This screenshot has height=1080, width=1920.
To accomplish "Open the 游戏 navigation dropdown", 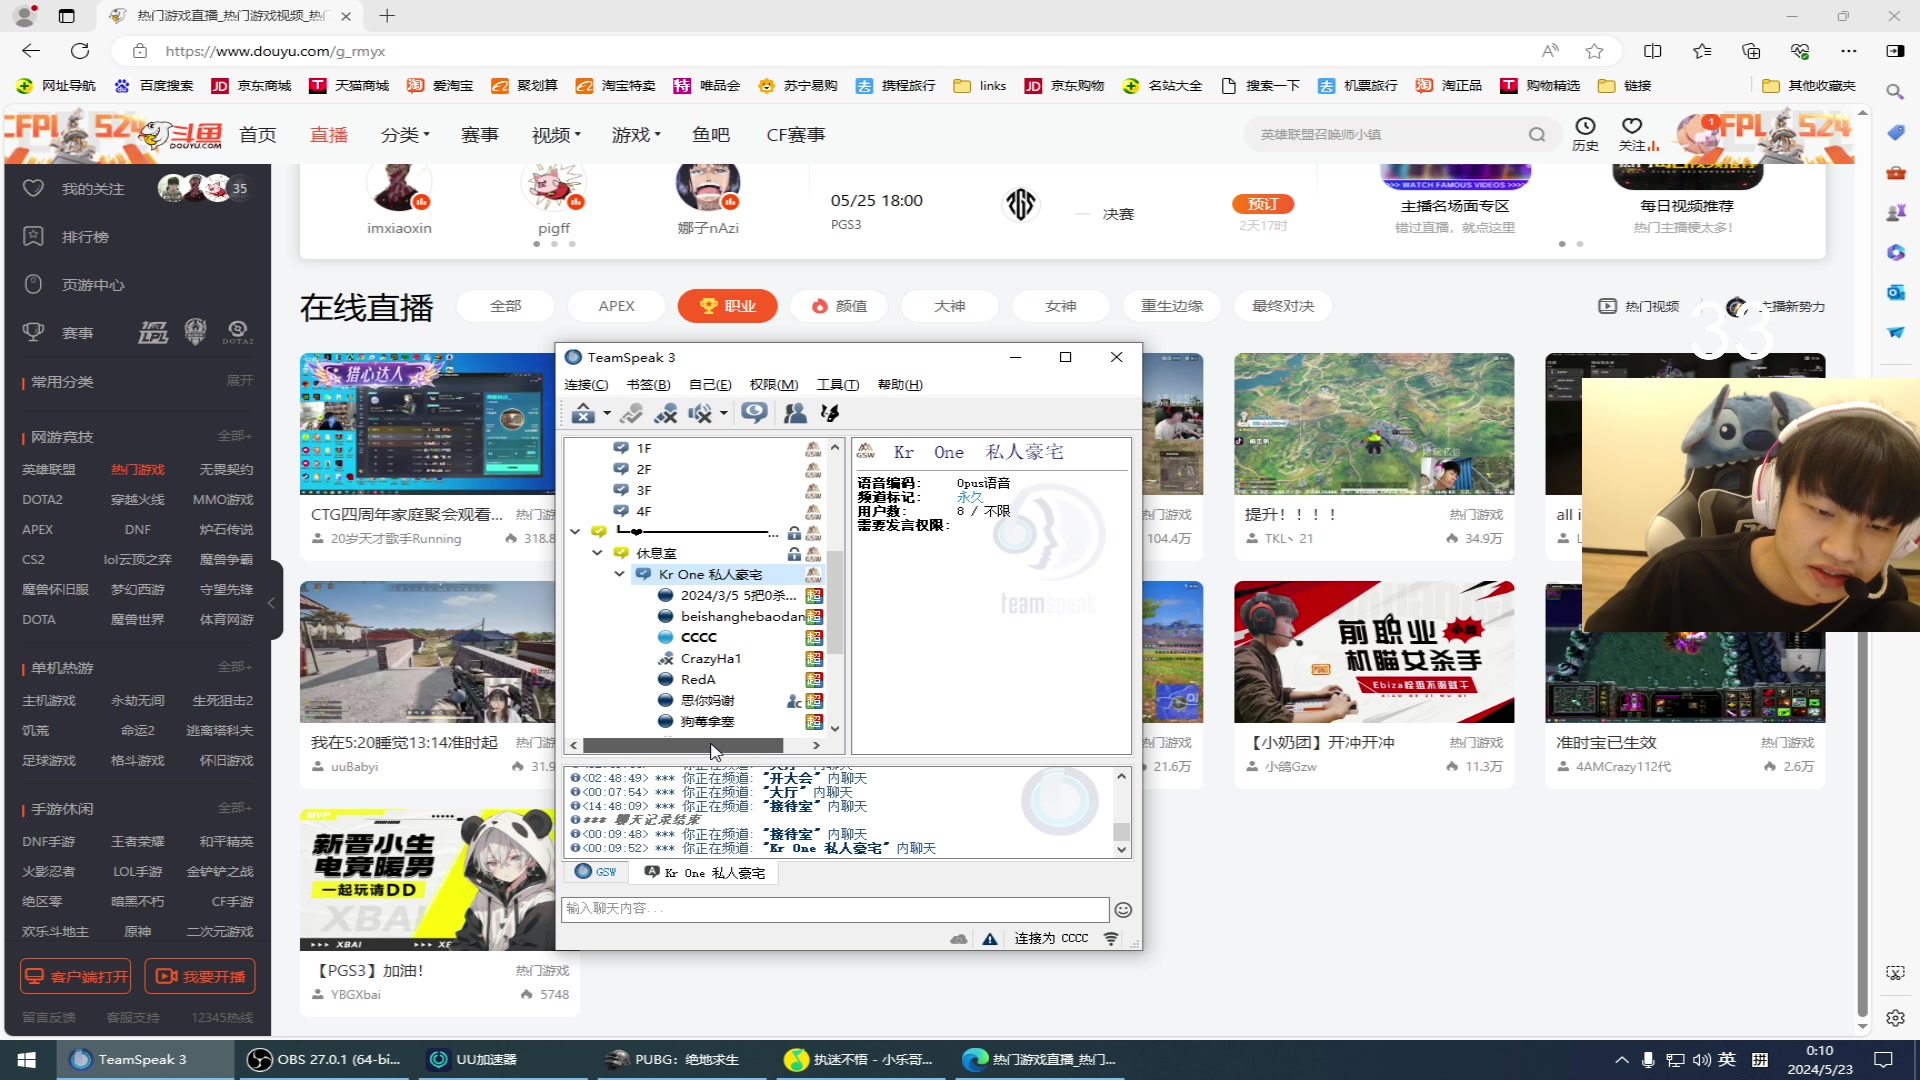I will point(636,134).
